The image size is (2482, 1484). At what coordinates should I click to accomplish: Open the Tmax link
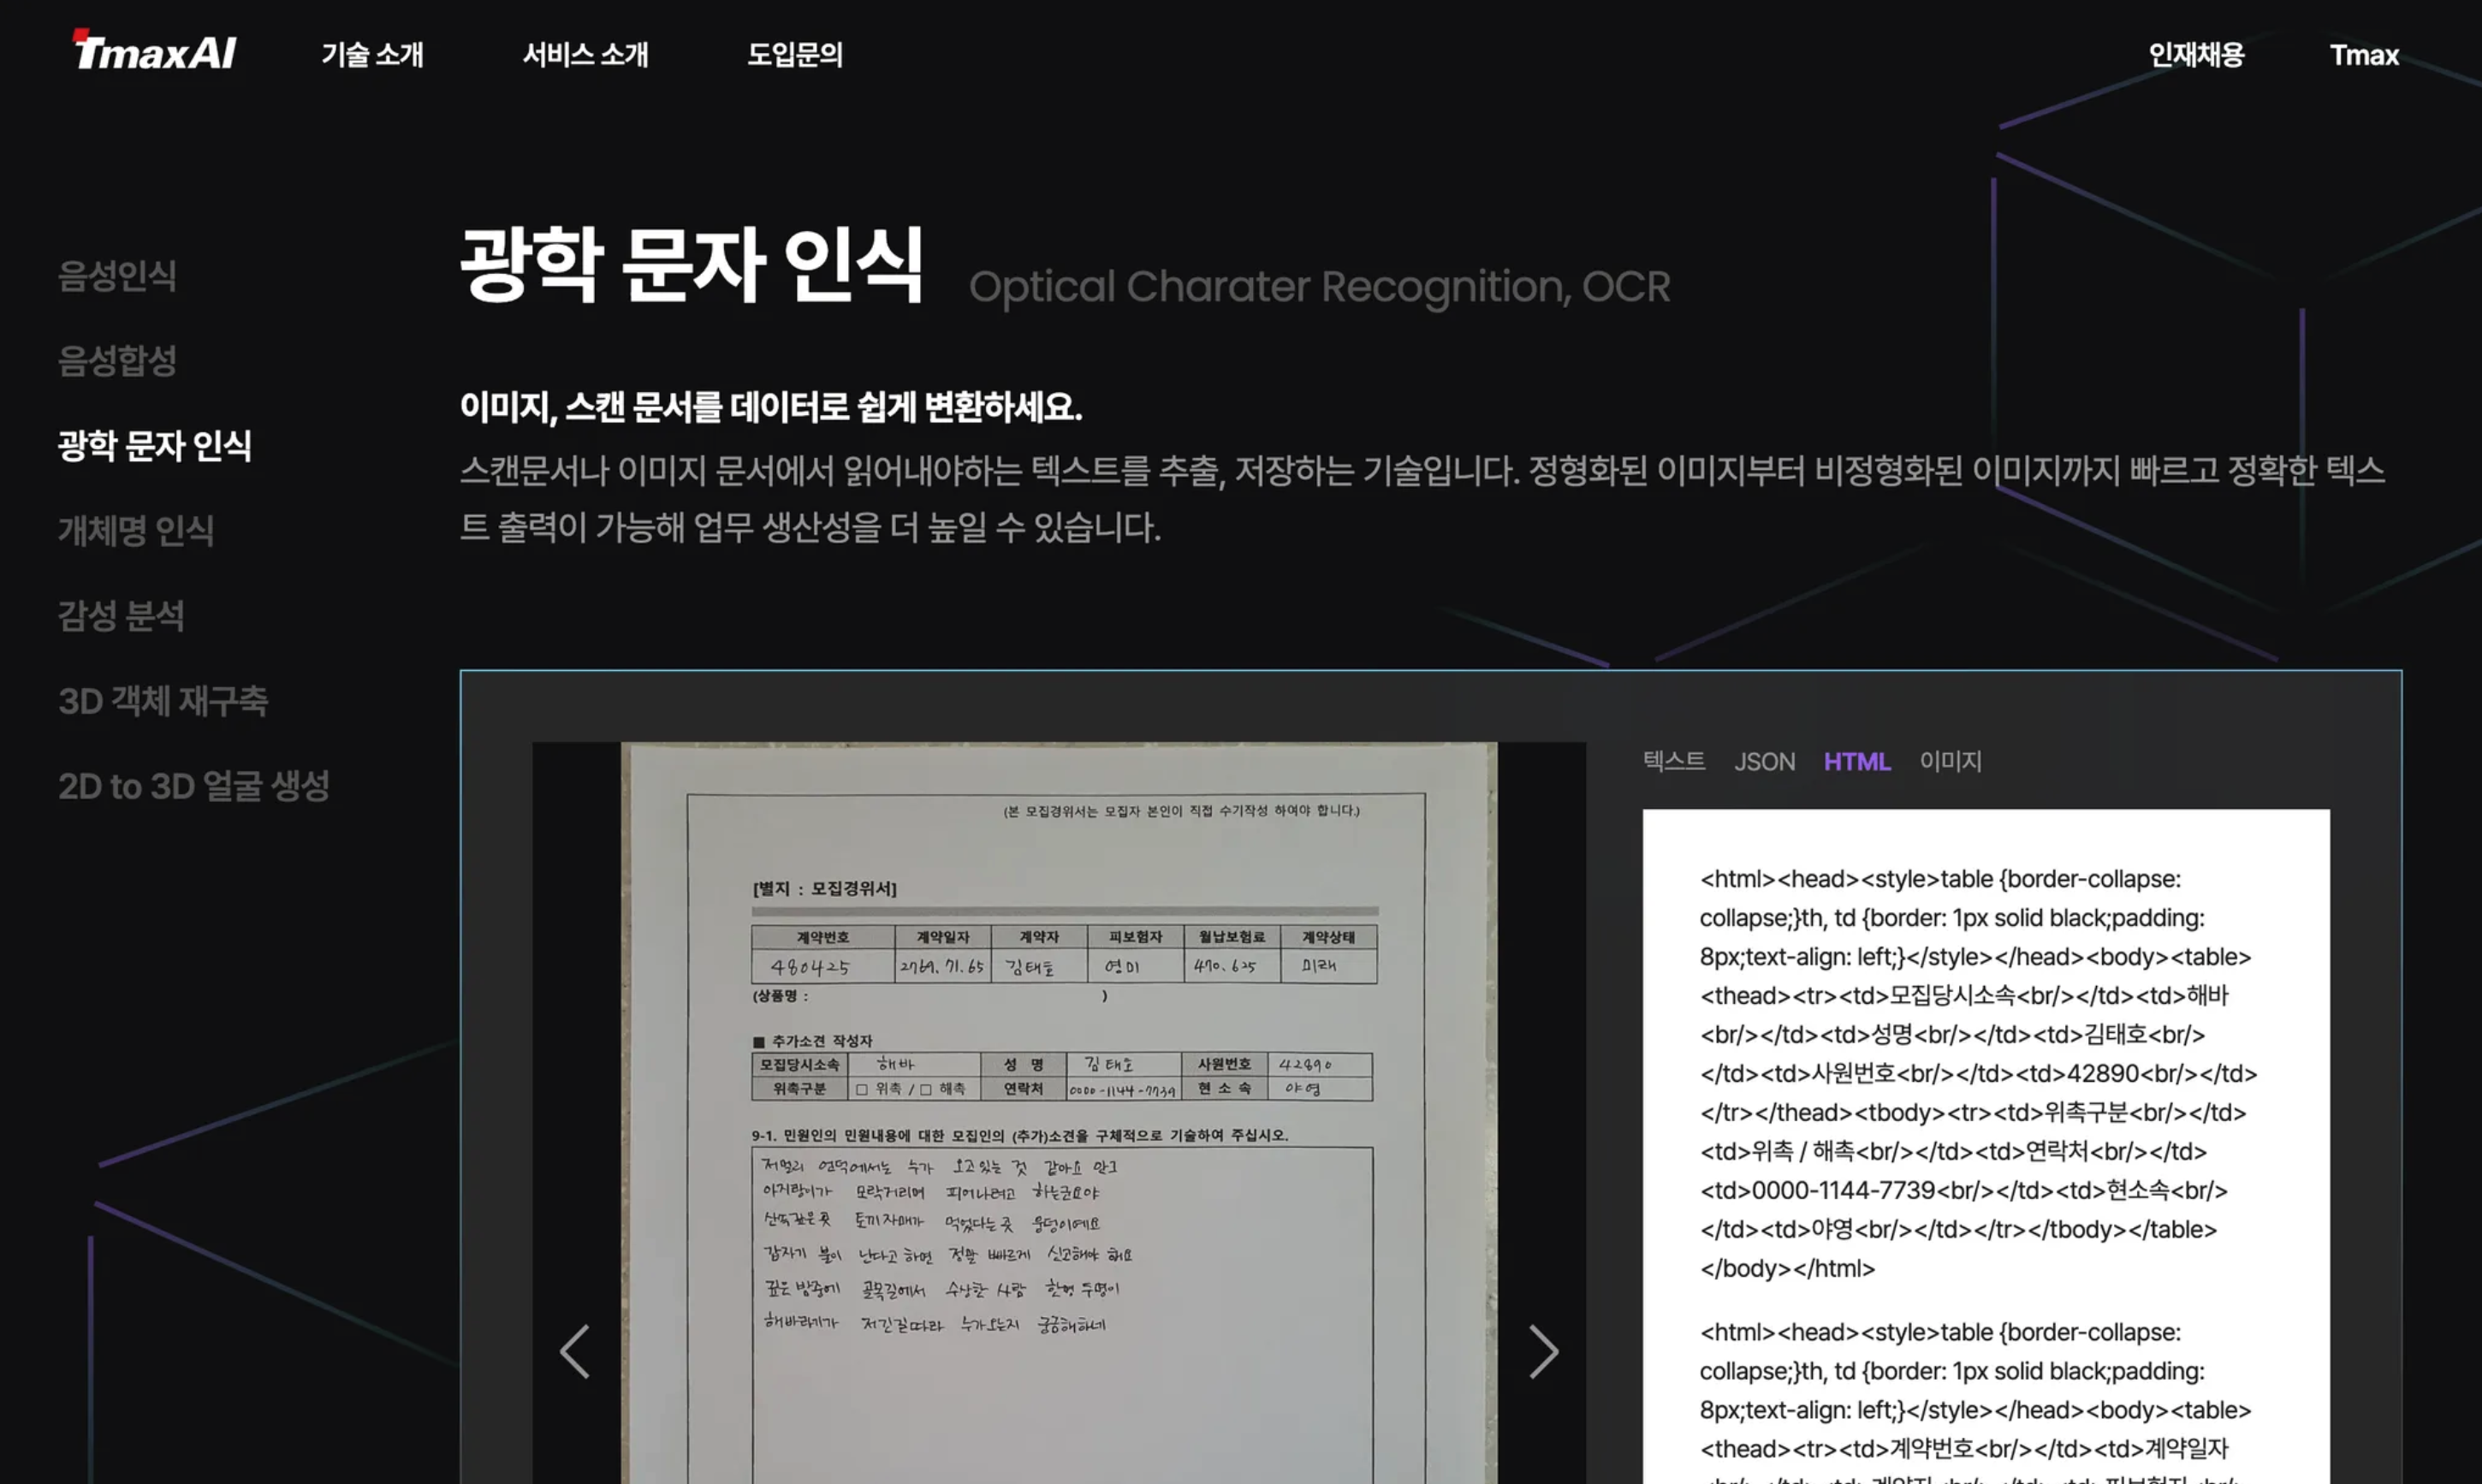coord(2364,54)
